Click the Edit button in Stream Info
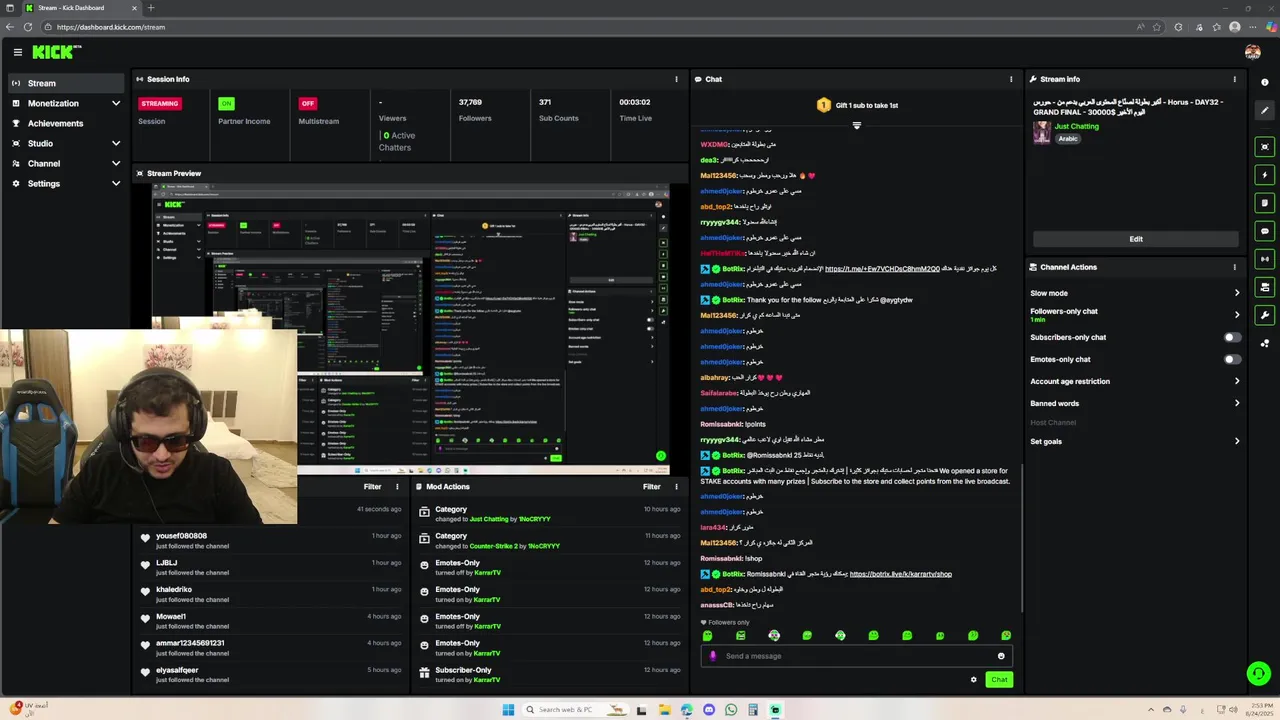 (1136, 239)
